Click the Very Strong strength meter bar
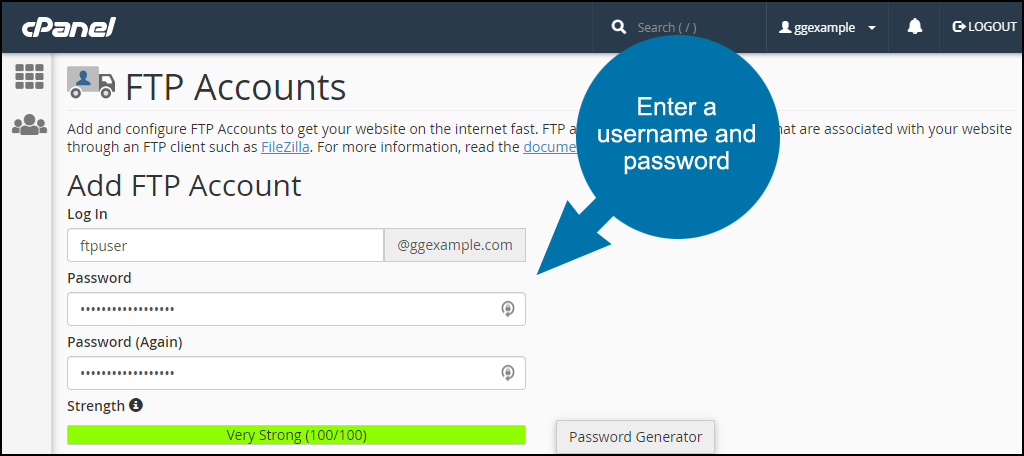Screen dimensions: 1024x456 pyautogui.click(x=296, y=435)
